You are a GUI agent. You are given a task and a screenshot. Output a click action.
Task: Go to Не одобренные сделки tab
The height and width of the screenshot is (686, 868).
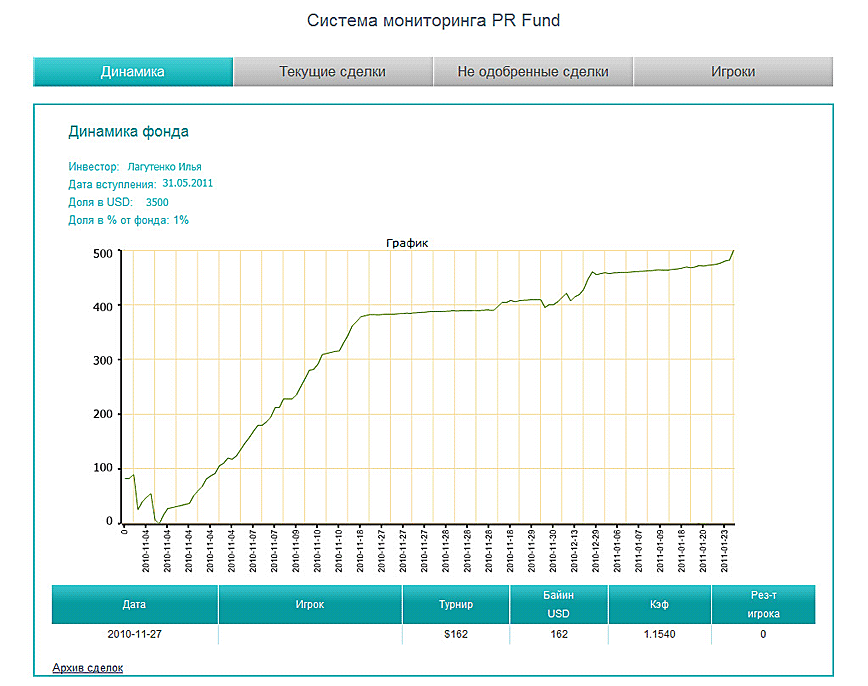pyautogui.click(x=532, y=72)
